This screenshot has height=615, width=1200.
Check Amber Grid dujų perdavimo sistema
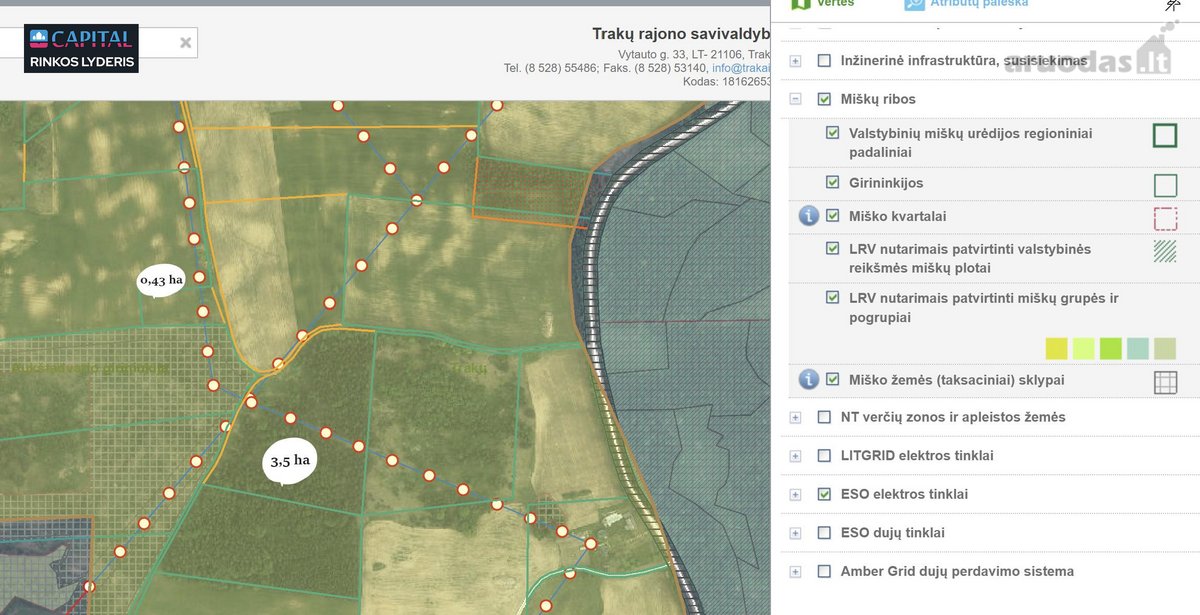click(x=824, y=572)
